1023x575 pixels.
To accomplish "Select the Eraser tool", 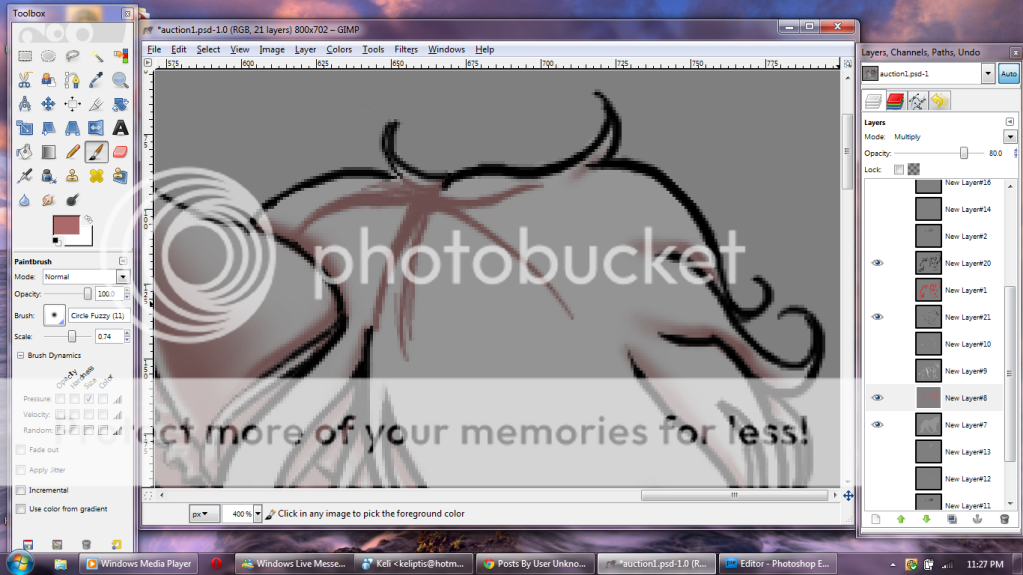I will (121, 151).
